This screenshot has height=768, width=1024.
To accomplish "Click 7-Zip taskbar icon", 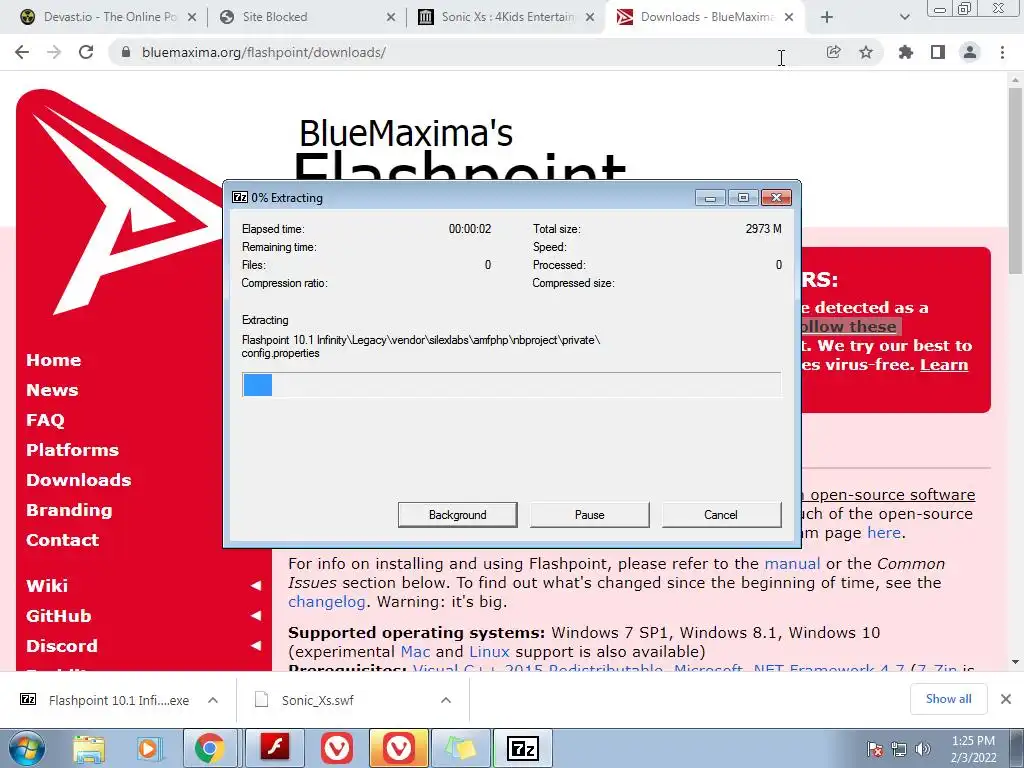I will coord(522,748).
